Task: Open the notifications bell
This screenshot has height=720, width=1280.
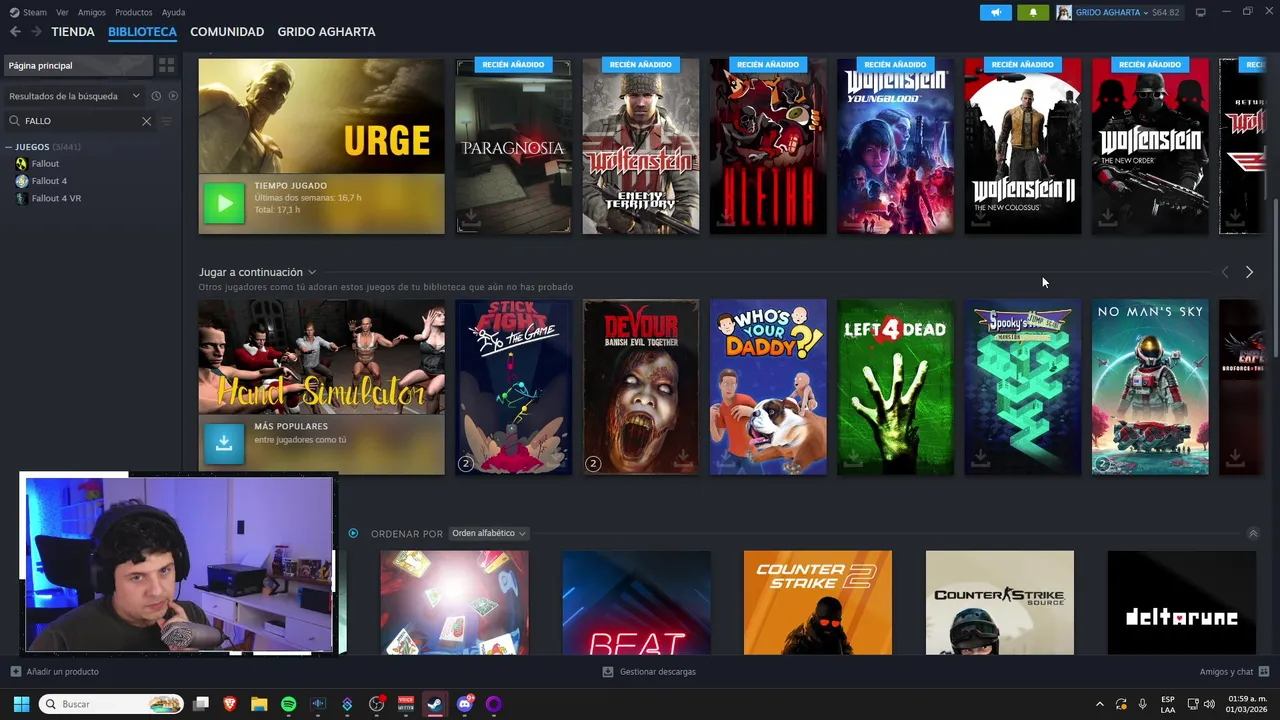Action: (1033, 12)
